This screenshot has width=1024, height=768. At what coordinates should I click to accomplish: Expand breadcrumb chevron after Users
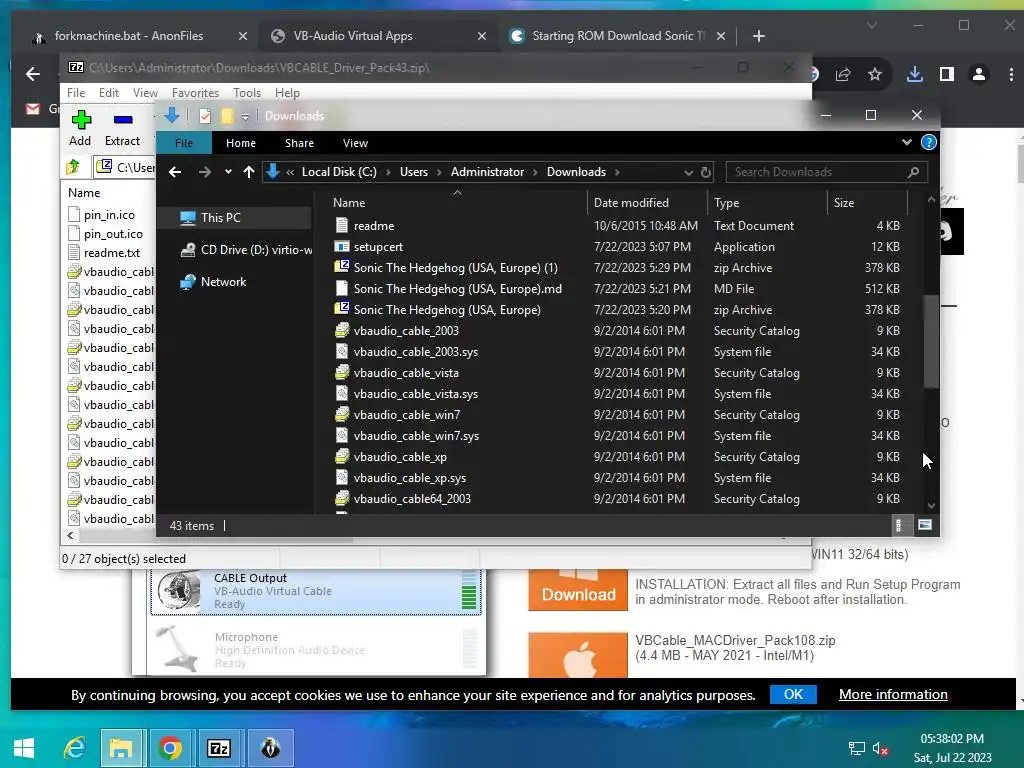click(439, 172)
